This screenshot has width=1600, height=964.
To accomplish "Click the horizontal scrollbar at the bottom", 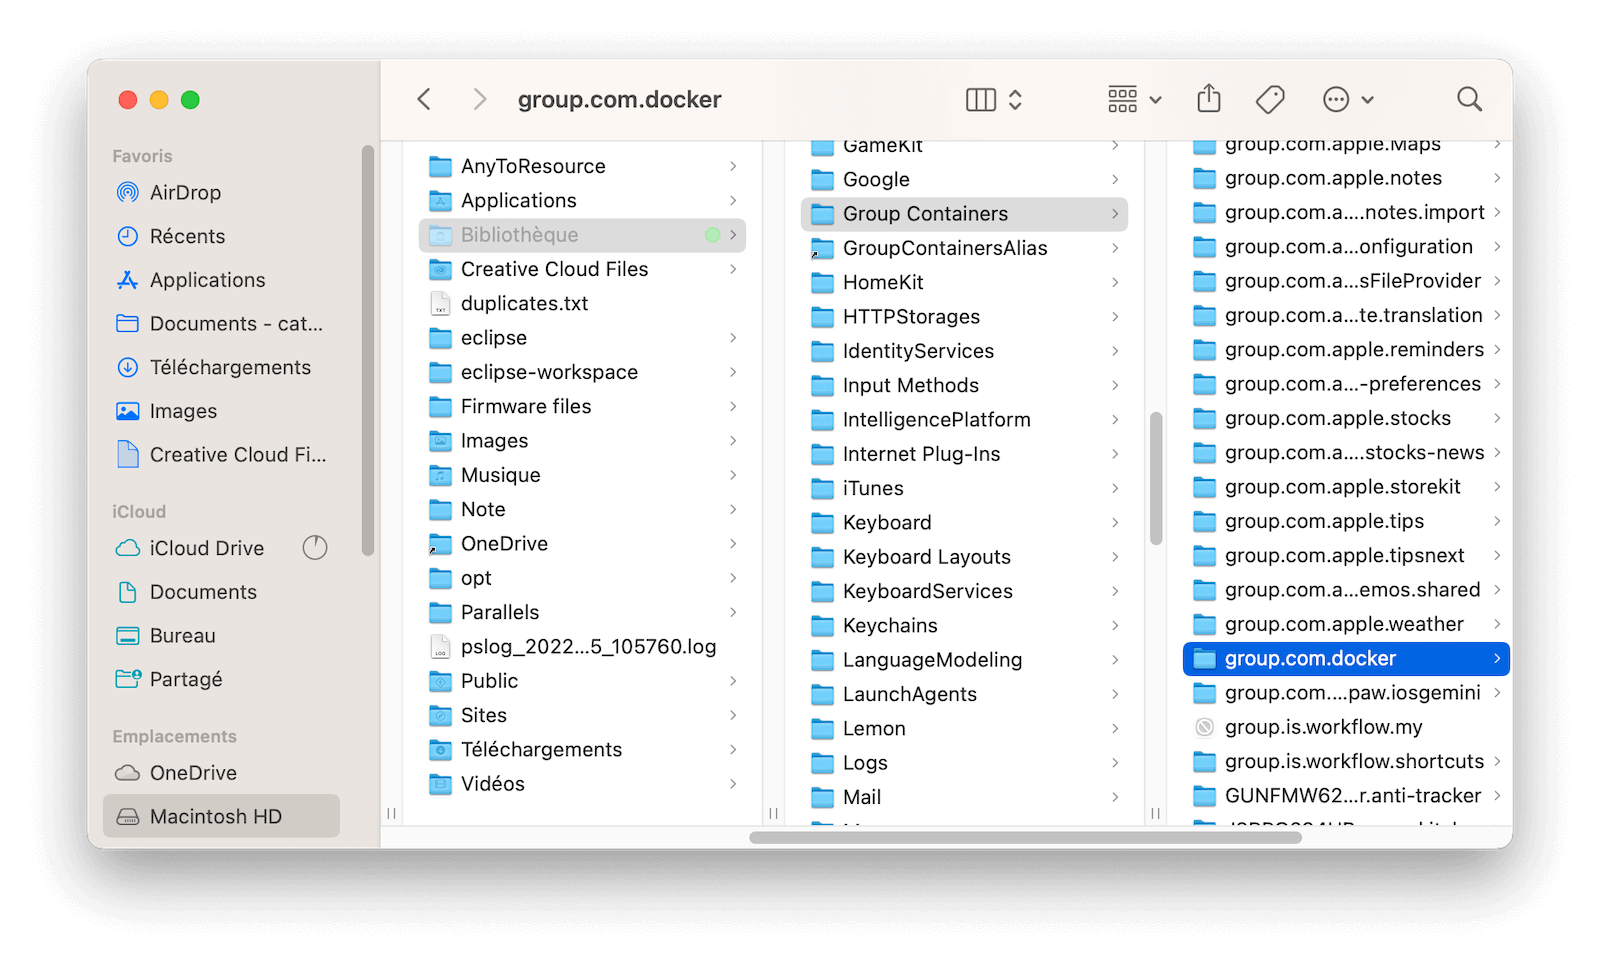I will (x=1025, y=837).
